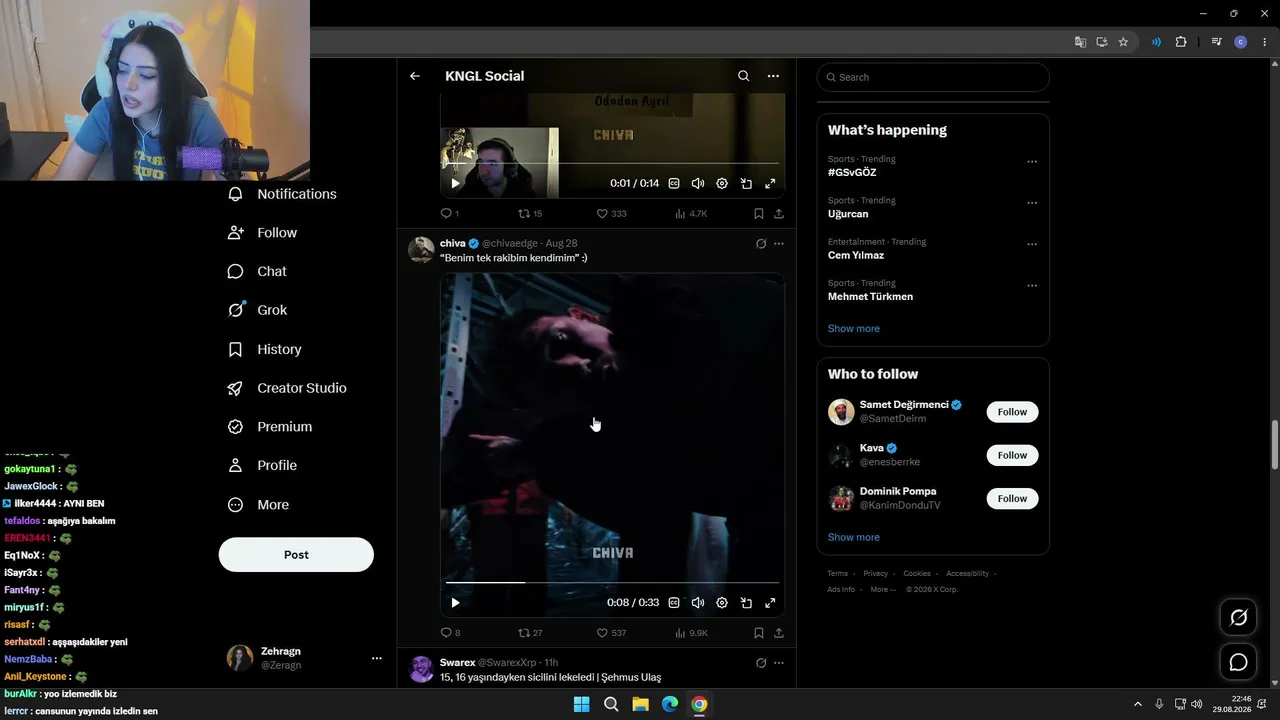
Task: Repost chiva's post with 27 reposts
Action: (x=530, y=633)
